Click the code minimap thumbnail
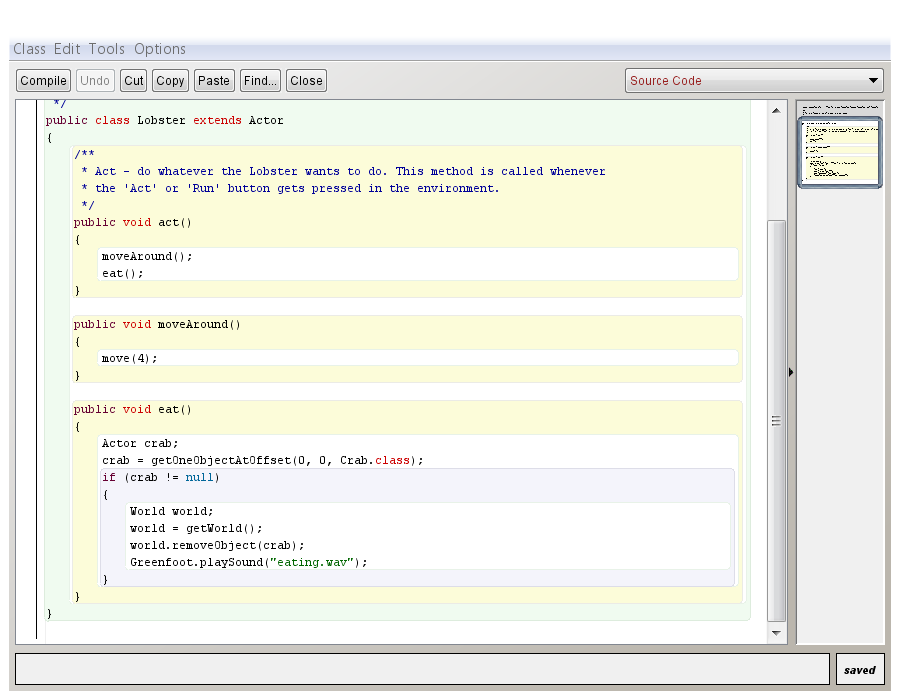 (x=840, y=152)
